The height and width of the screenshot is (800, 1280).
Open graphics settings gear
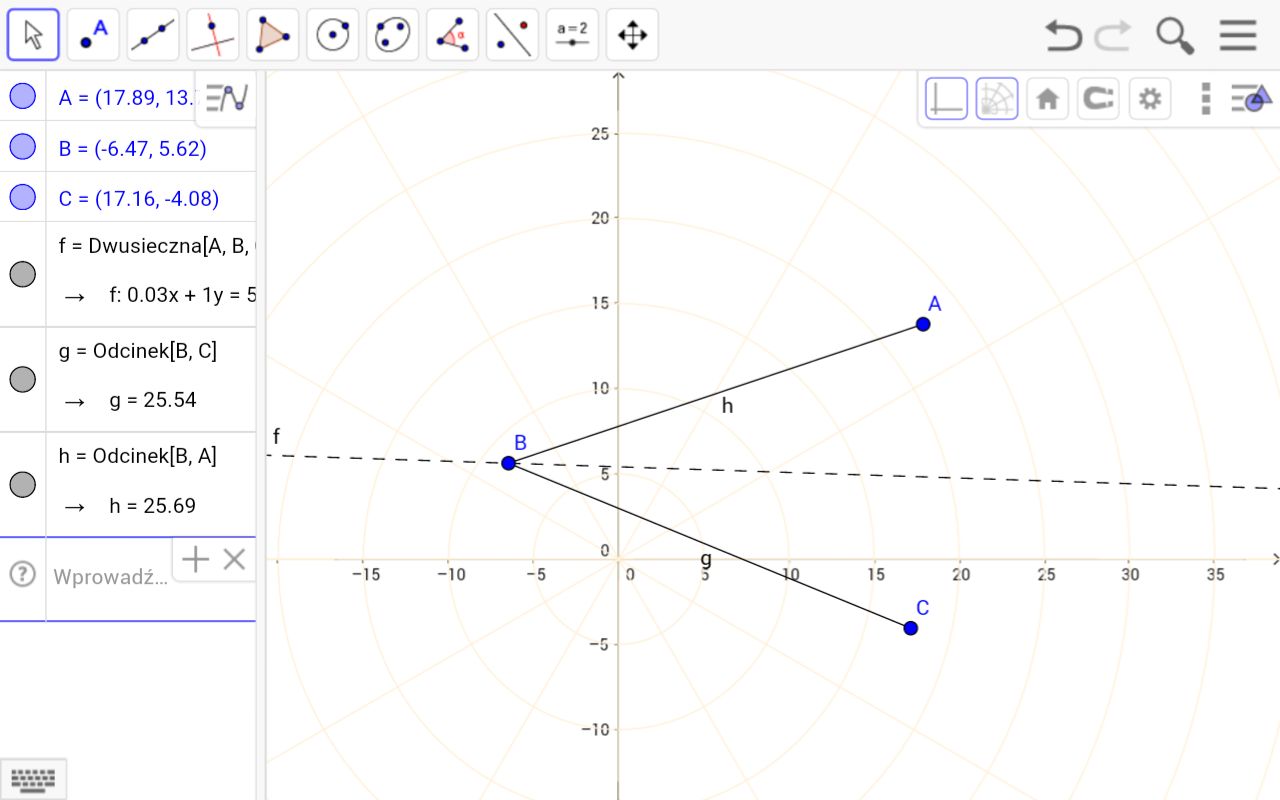pyautogui.click(x=1150, y=99)
